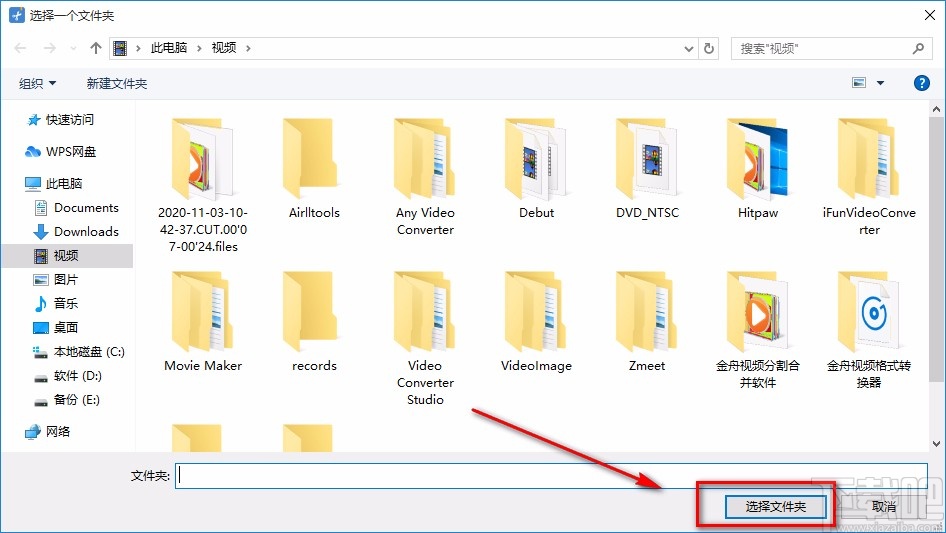Image resolution: width=946 pixels, height=533 pixels.
Task: Refresh the current folder view
Action: [710, 48]
